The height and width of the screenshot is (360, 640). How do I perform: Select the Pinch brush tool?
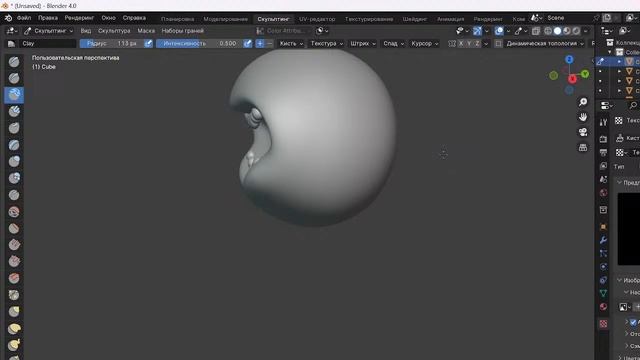(14, 295)
